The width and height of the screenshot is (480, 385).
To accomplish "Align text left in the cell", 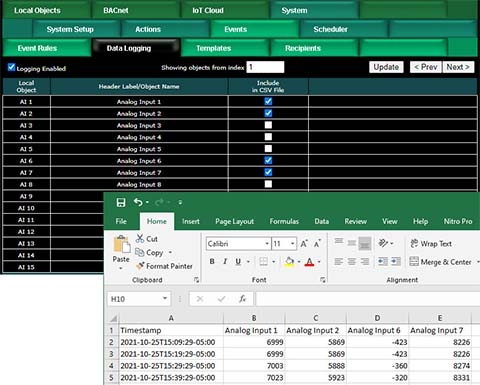I will [339, 262].
